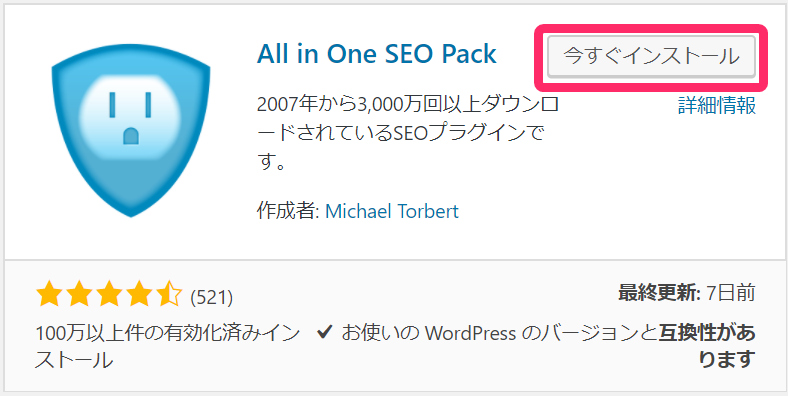Click the outlet face inside the shield logo
This screenshot has height=396, width=788.
click(131, 118)
